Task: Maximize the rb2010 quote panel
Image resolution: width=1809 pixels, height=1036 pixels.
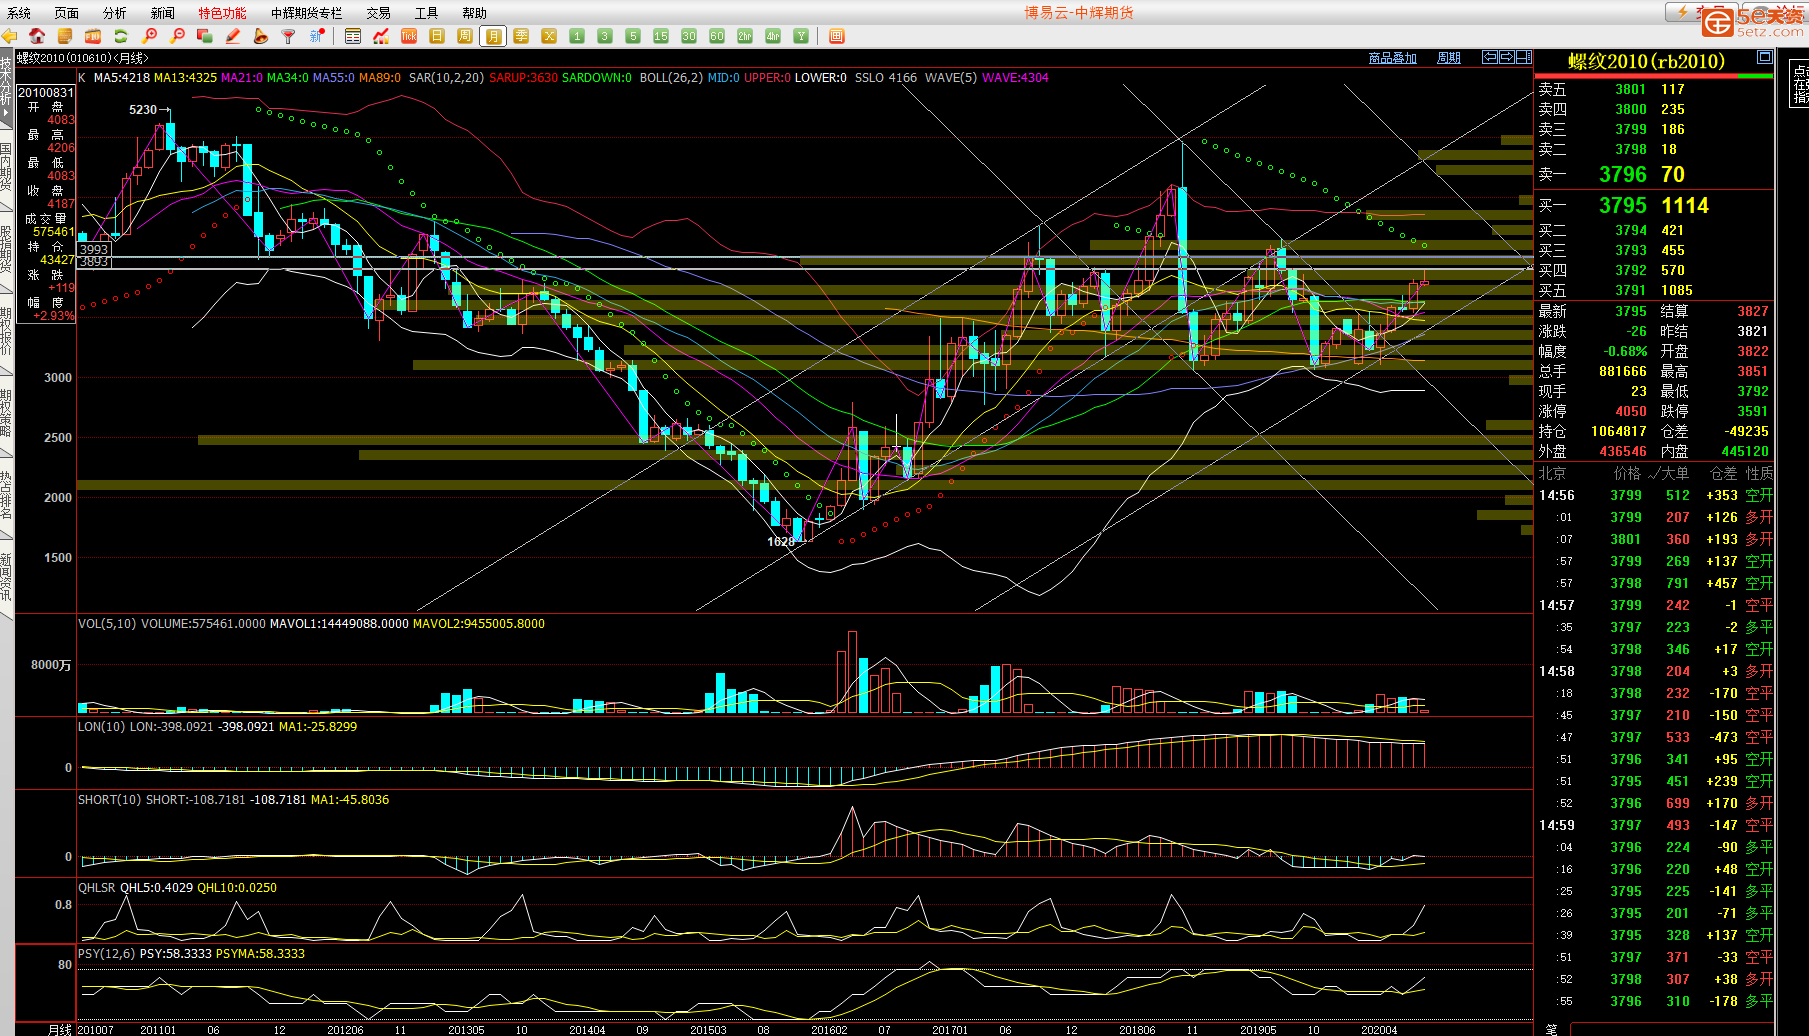Action: pyautogui.click(x=1765, y=58)
